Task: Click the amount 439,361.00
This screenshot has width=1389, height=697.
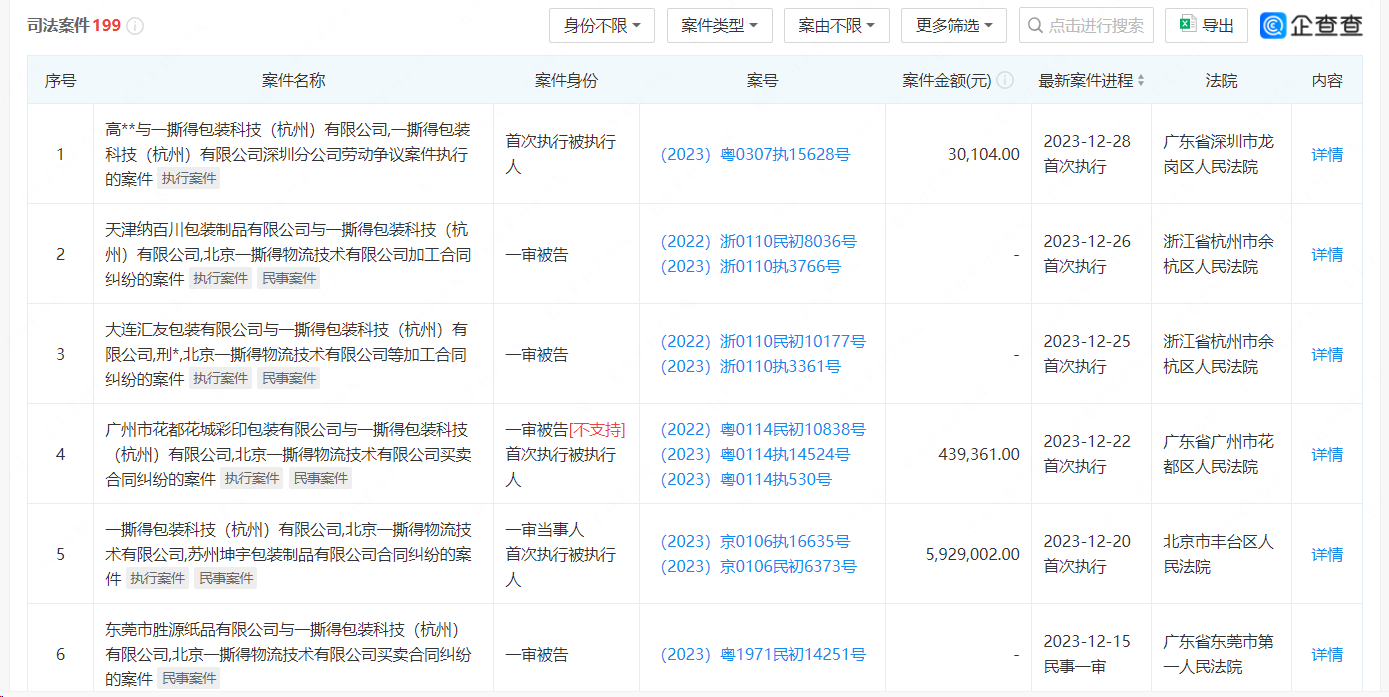Action: 979,454
